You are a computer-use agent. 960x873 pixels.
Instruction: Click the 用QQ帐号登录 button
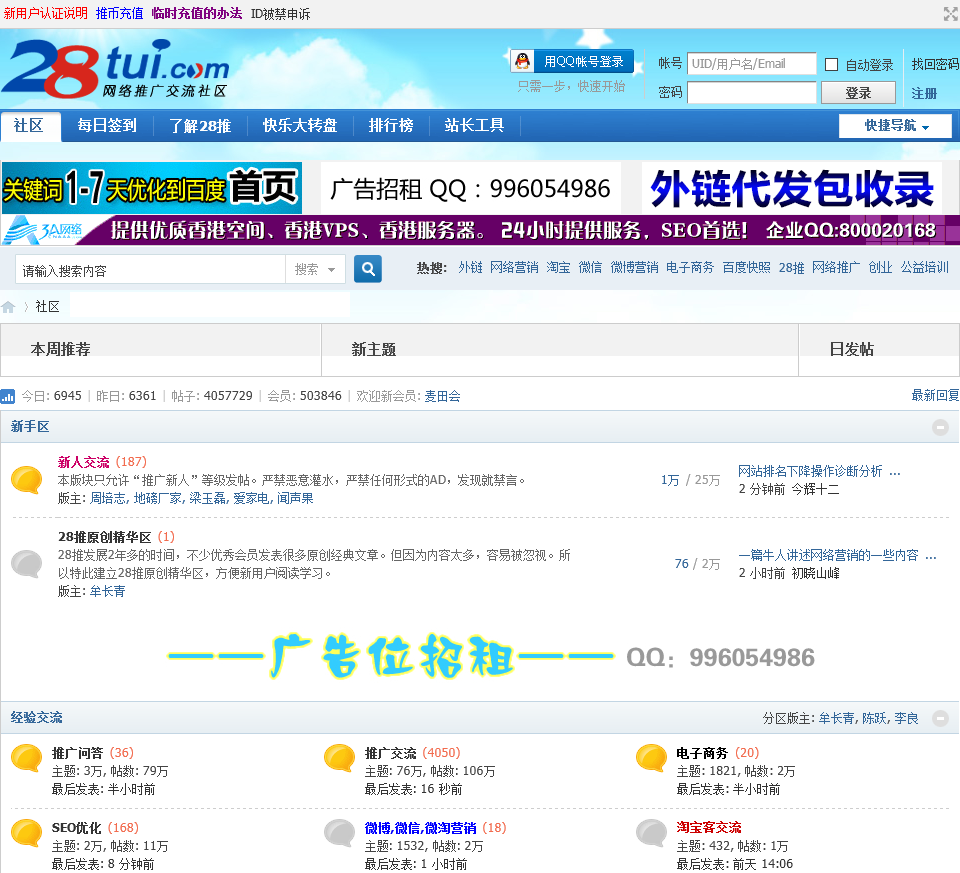pyautogui.click(x=572, y=61)
